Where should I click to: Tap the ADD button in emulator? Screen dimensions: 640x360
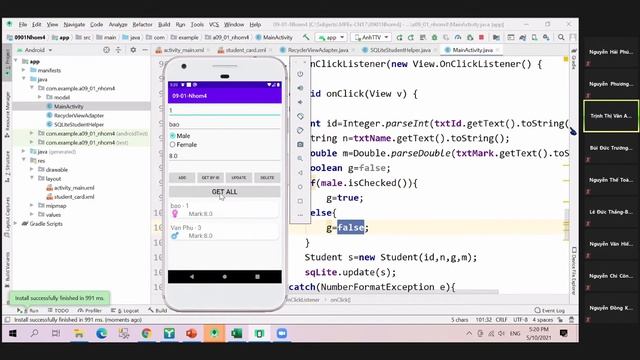point(182,178)
